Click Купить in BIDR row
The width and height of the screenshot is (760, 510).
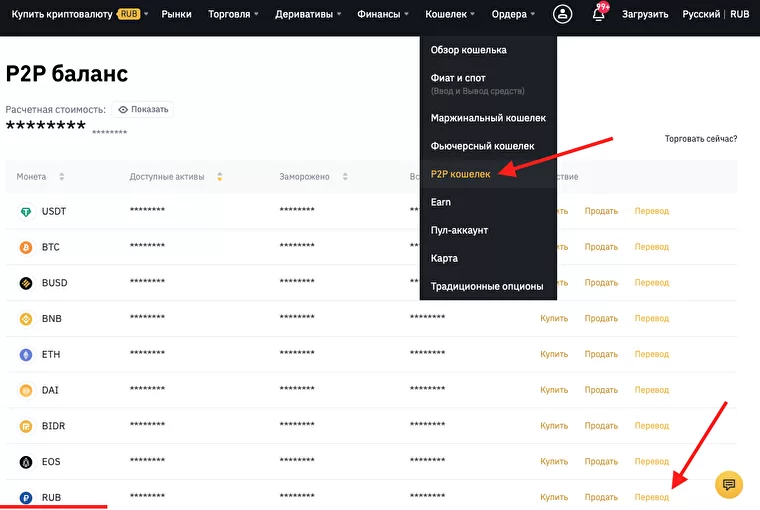pyautogui.click(x=554, y=426)
